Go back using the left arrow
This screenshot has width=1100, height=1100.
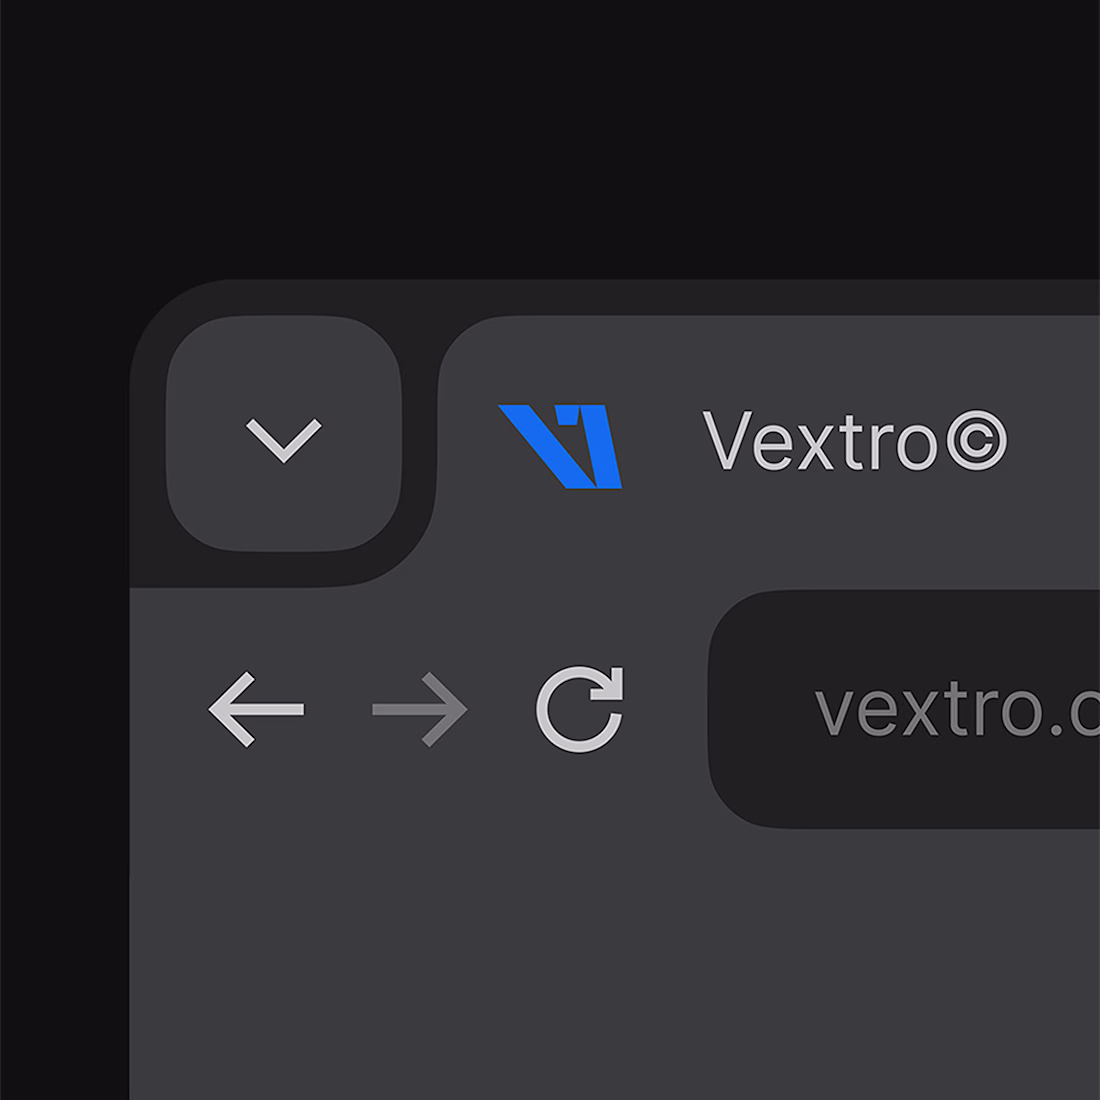(257, 709)
